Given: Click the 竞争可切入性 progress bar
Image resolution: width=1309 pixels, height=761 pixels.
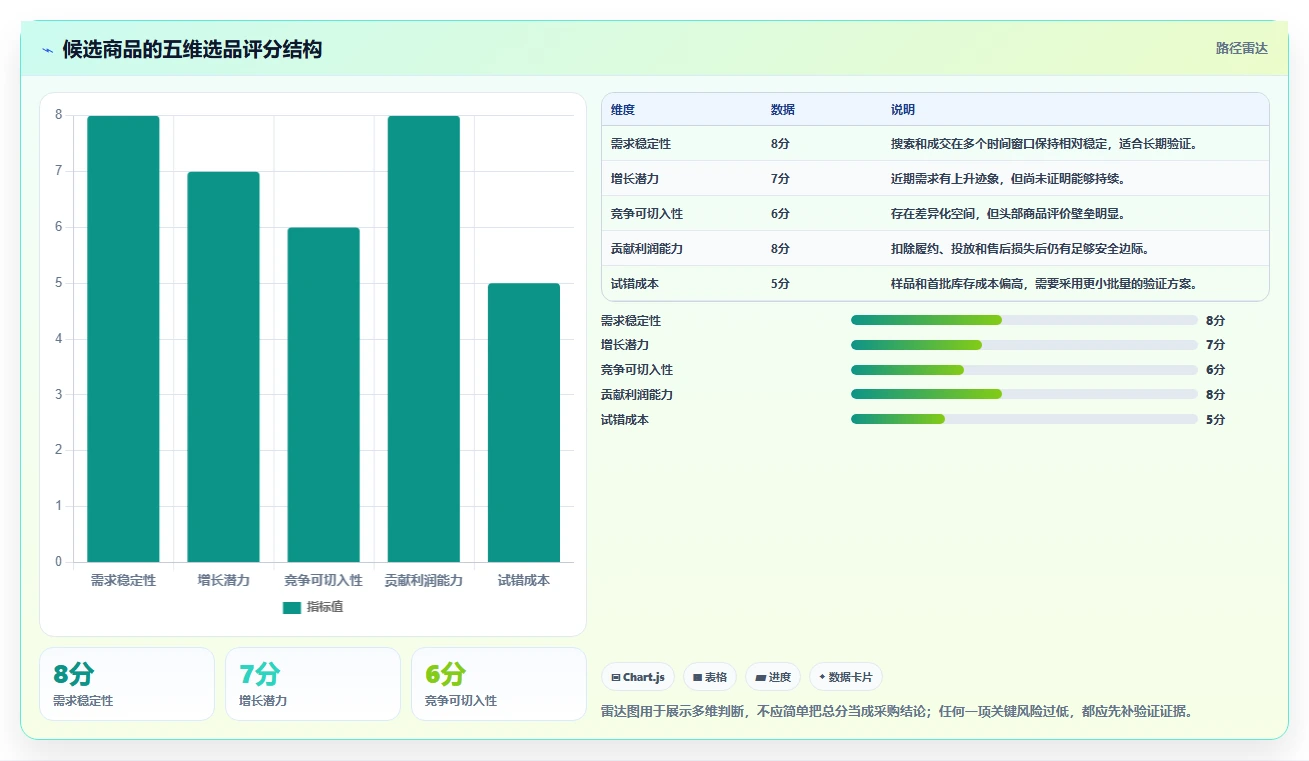Looking at the screenshot, I should (x=1024, y=370).
